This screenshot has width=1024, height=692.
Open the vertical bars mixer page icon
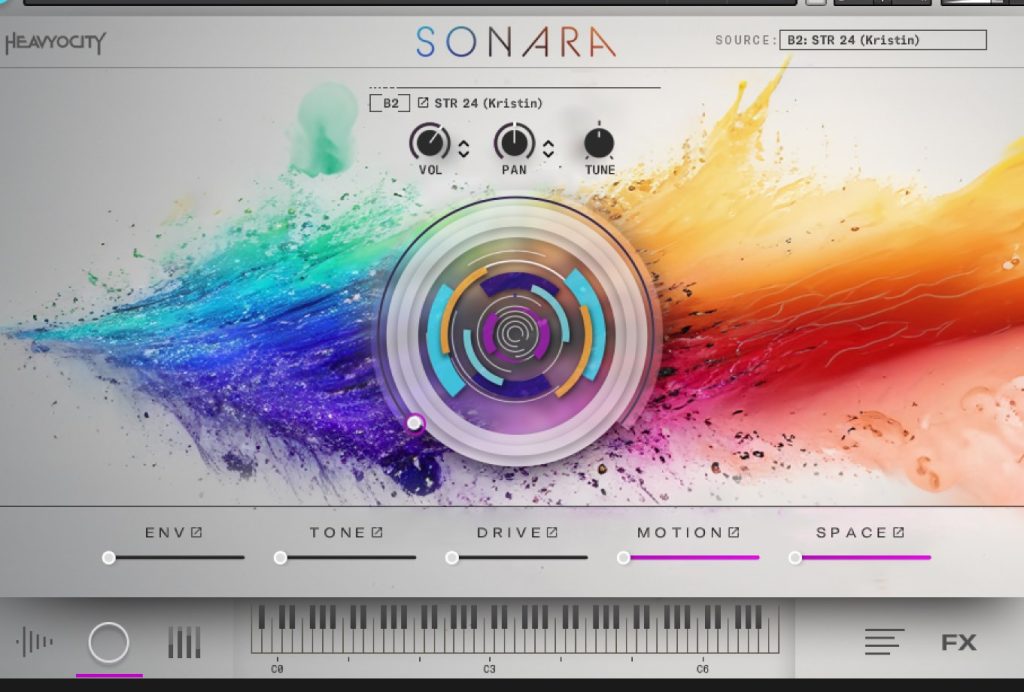[184, 642]
